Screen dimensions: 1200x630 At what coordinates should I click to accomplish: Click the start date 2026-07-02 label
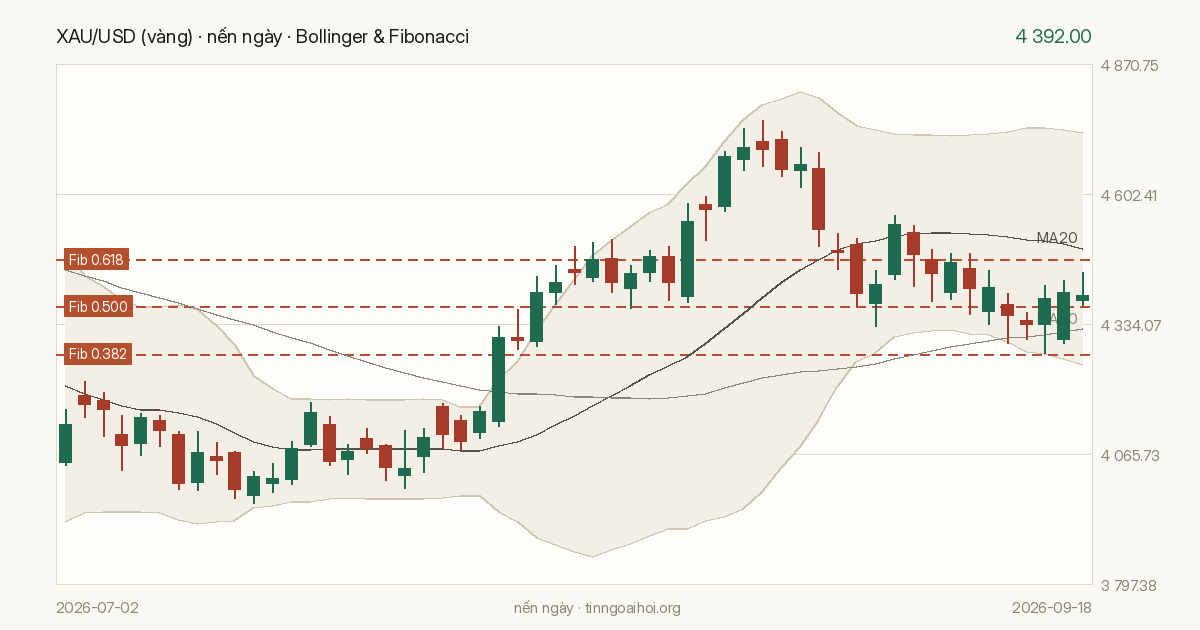[x=98, y=608]
